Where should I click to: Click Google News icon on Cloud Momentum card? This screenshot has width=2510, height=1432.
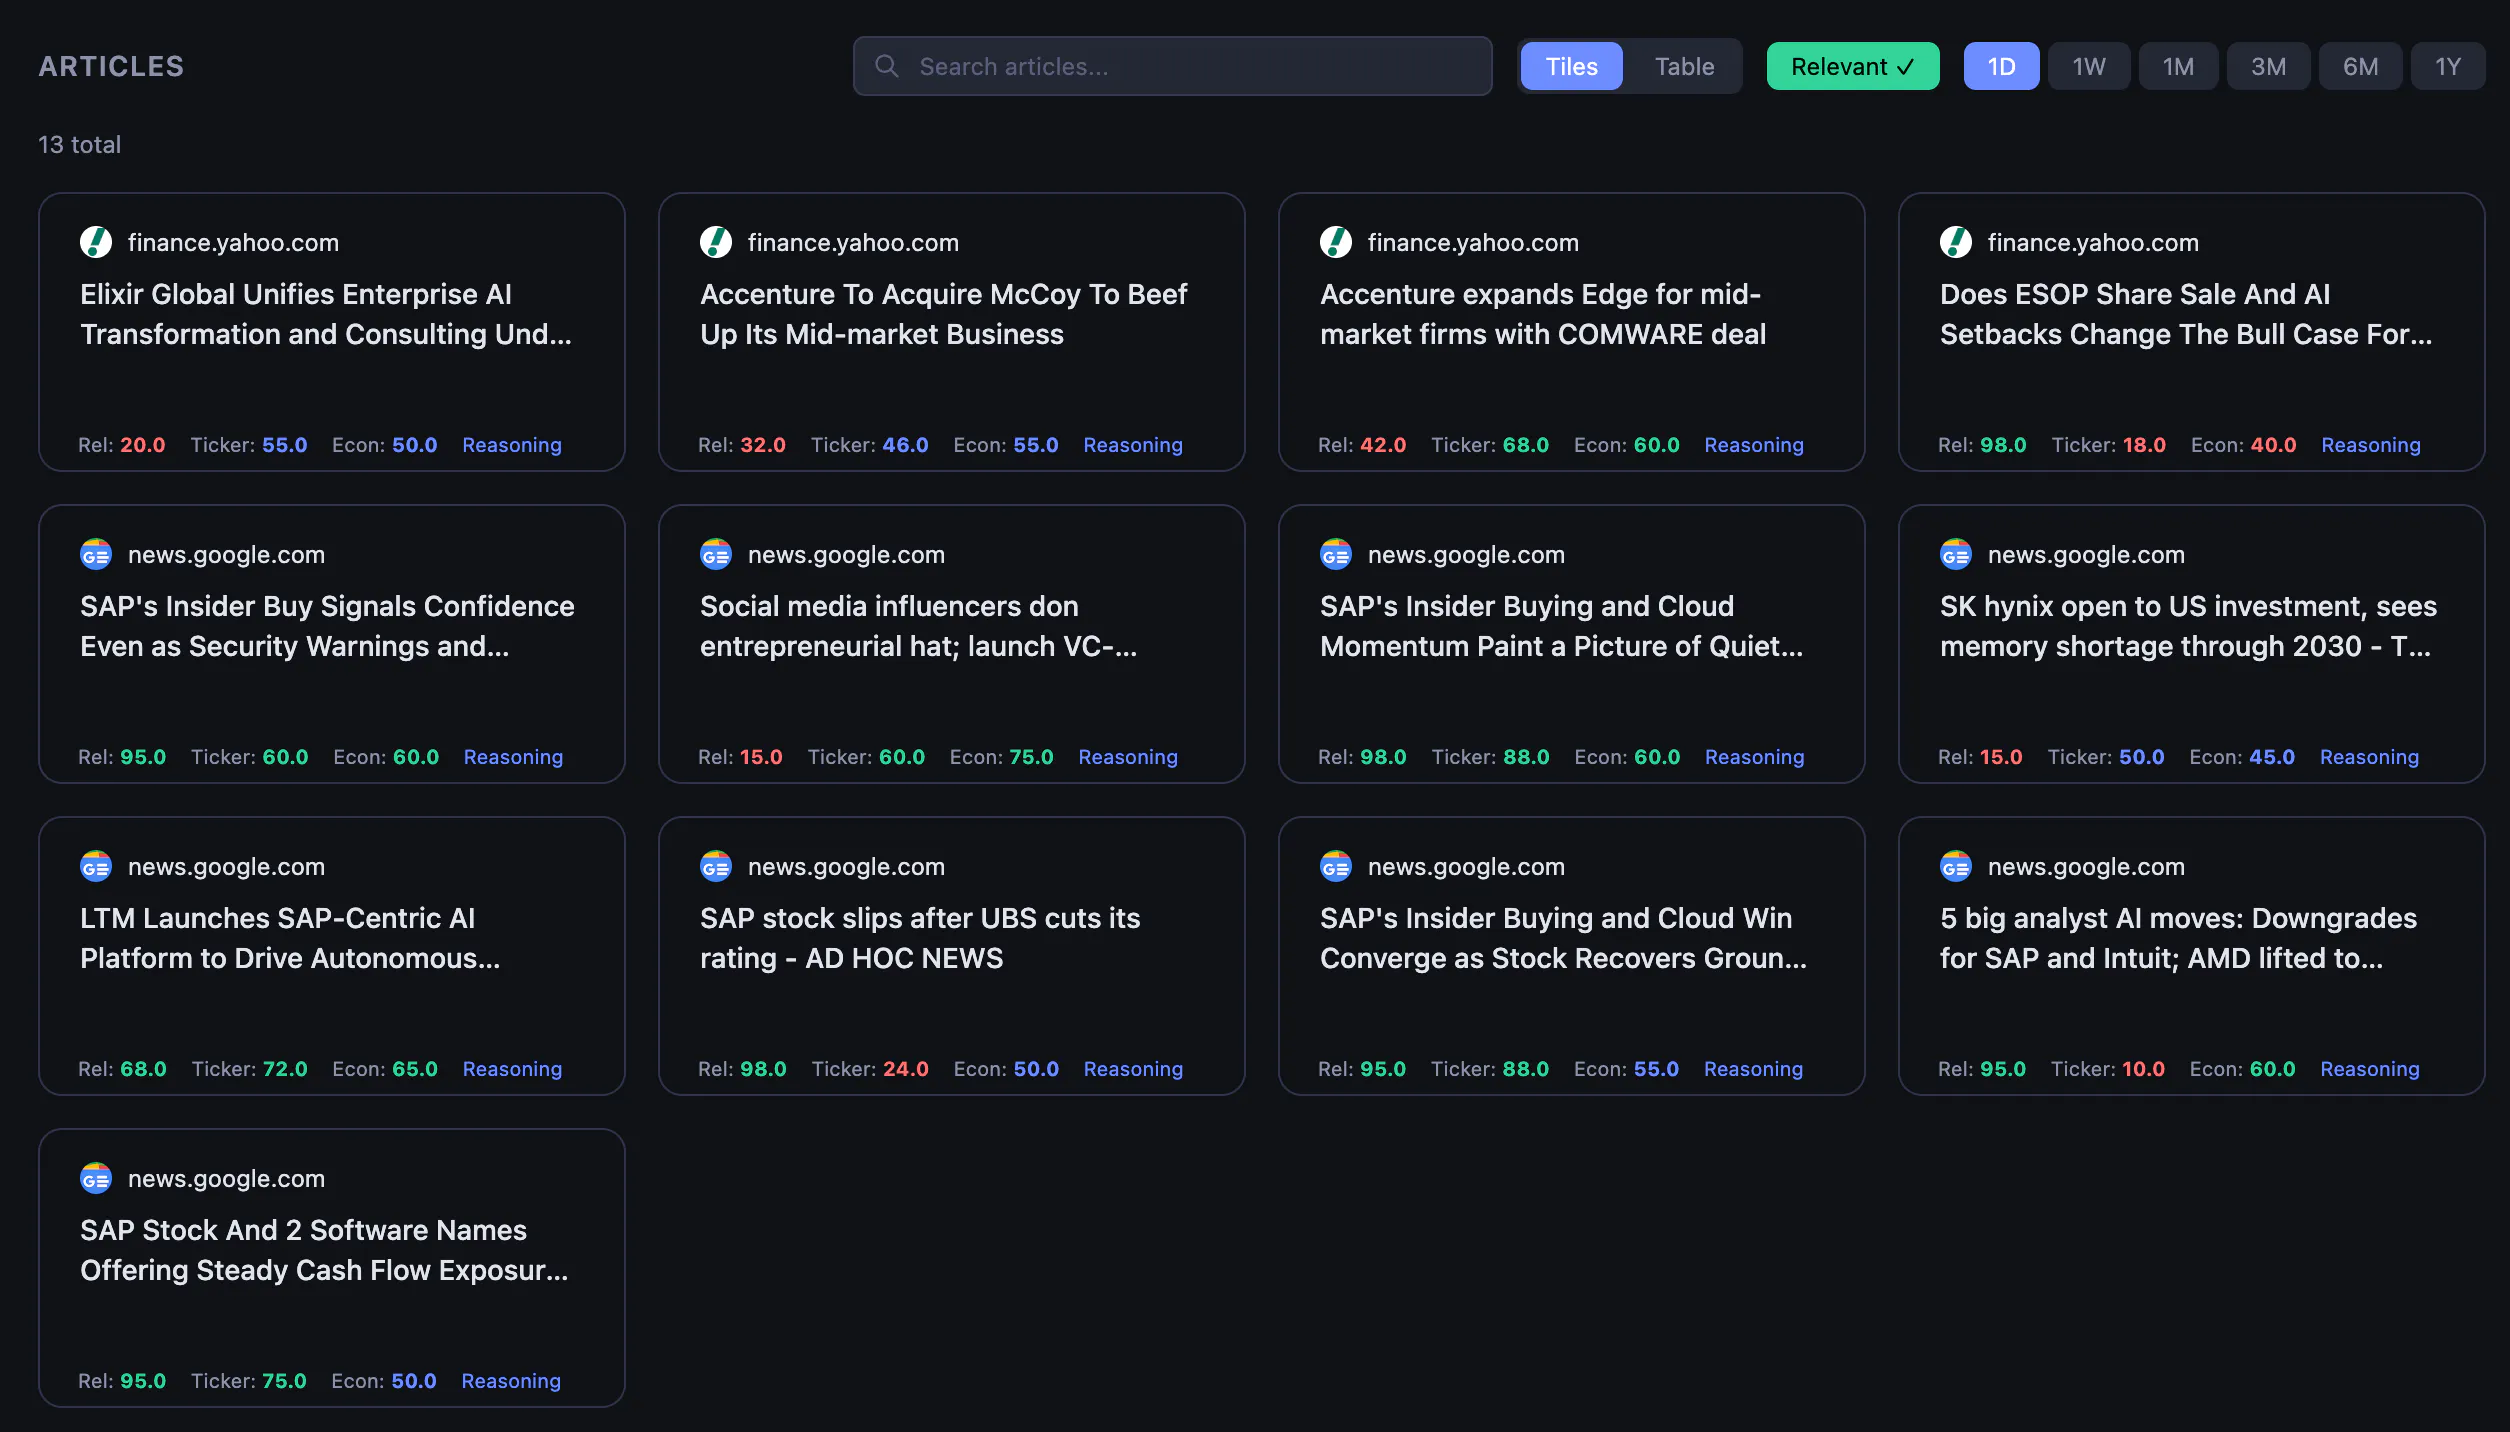tap(1336, 554)
